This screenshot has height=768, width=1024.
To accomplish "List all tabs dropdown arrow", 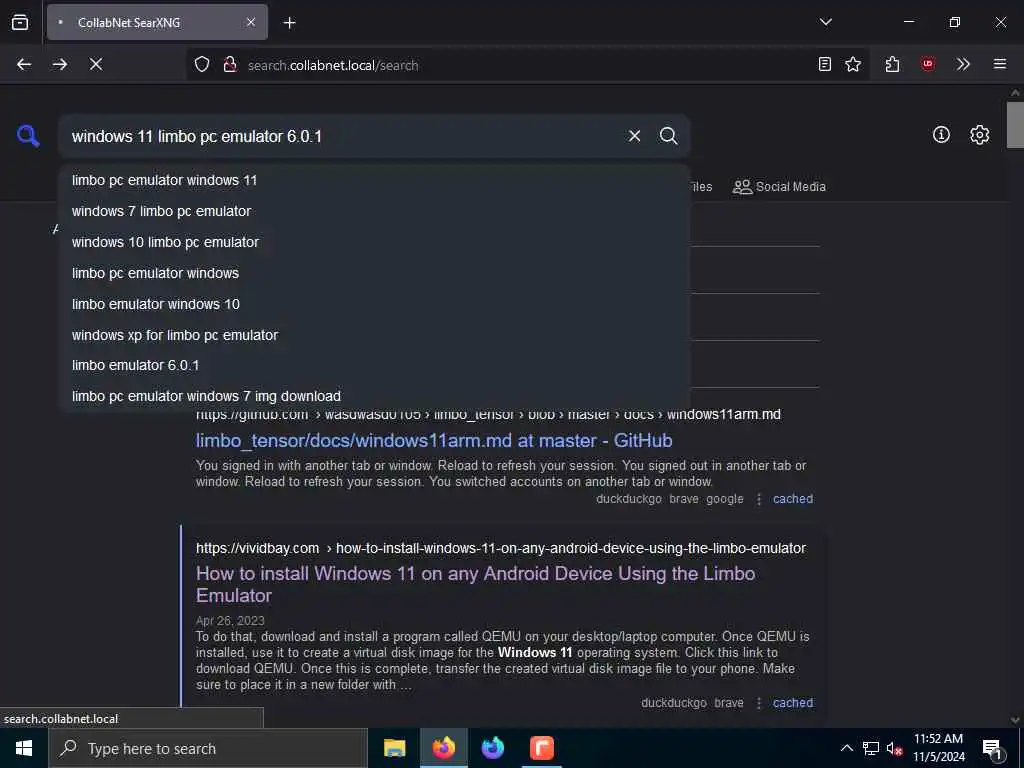I will pyautogui.click(x=825, y=22).
